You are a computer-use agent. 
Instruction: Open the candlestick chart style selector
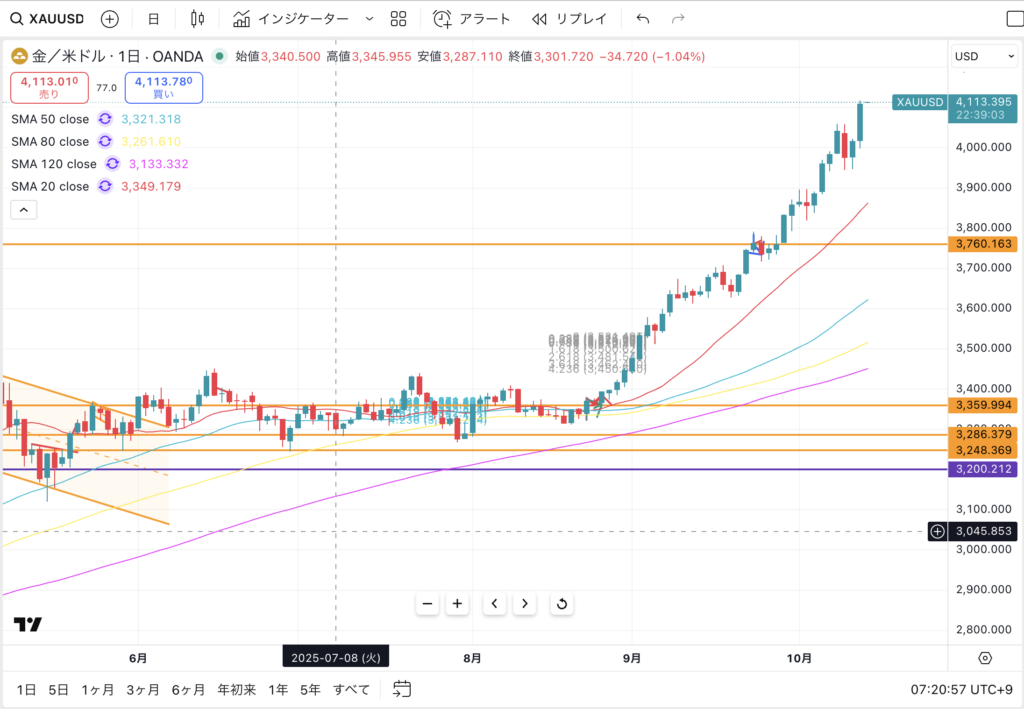click(197, 19)
